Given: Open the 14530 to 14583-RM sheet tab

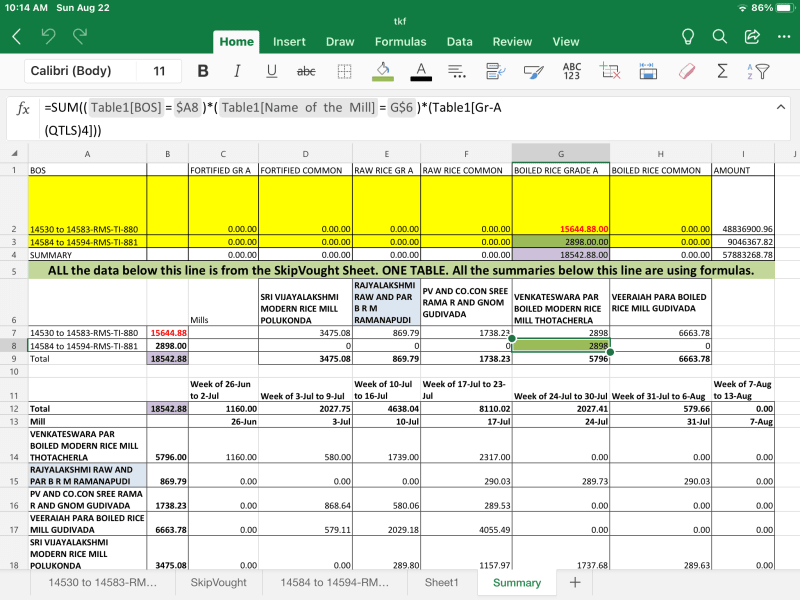Looking at the screenshot, I should (103, 583).
